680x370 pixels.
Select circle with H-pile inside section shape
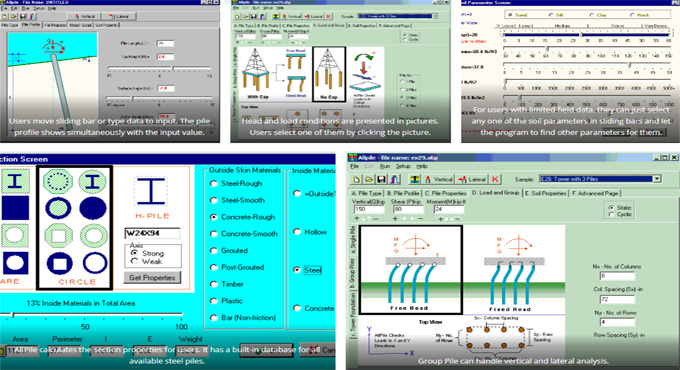point(92,181)
